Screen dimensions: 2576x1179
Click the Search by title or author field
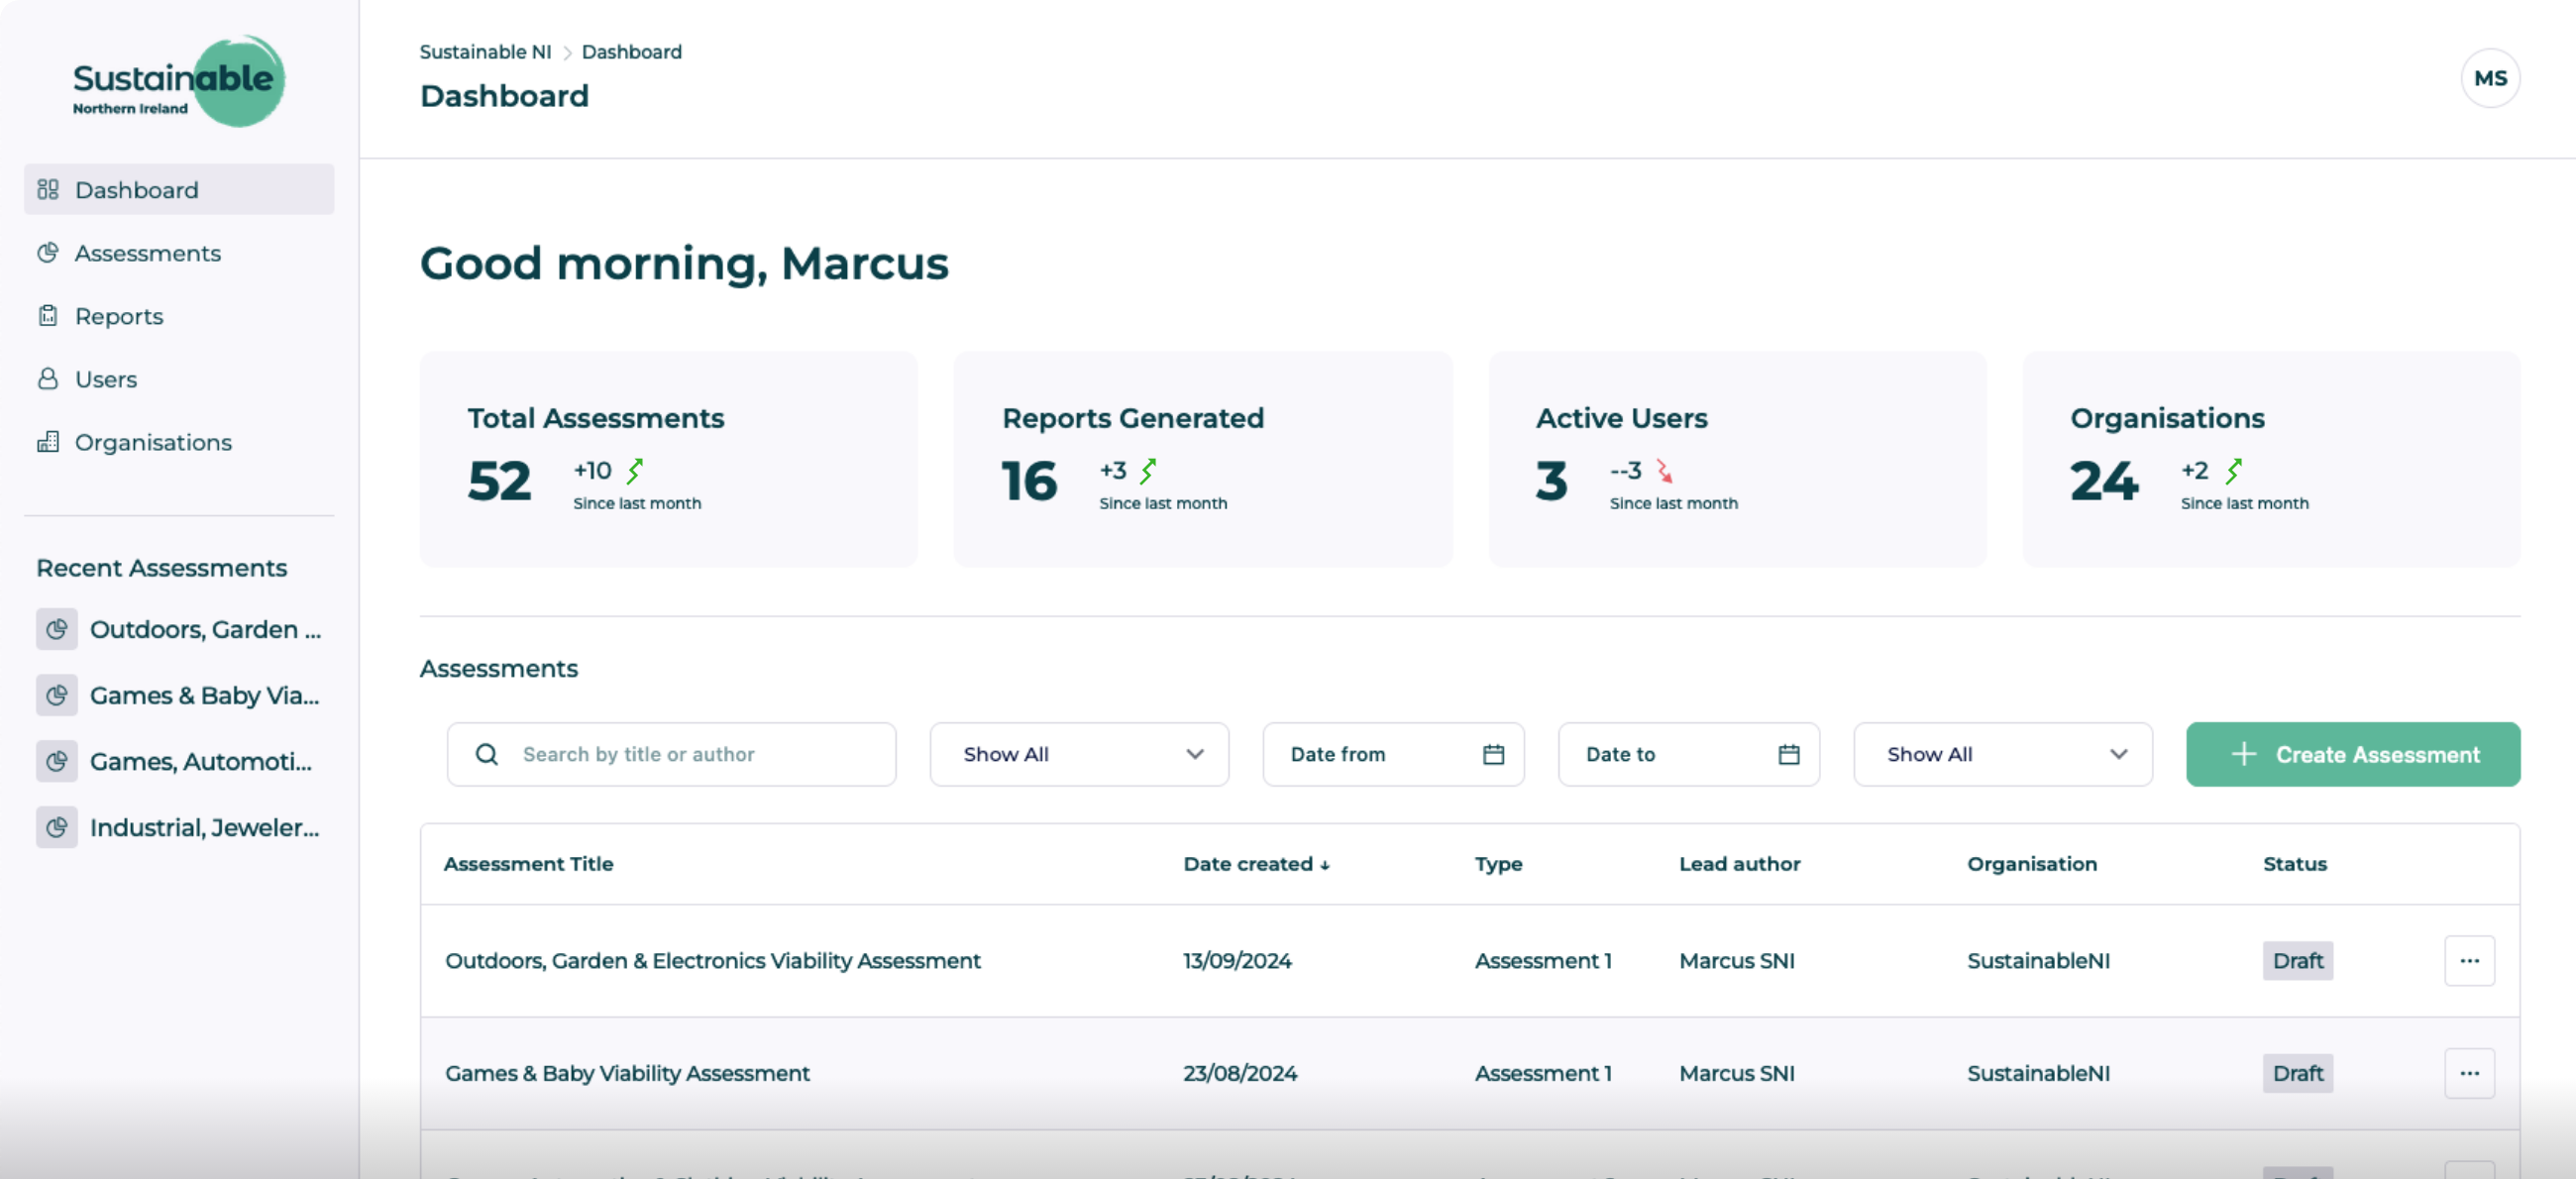[x=690, y=754]
